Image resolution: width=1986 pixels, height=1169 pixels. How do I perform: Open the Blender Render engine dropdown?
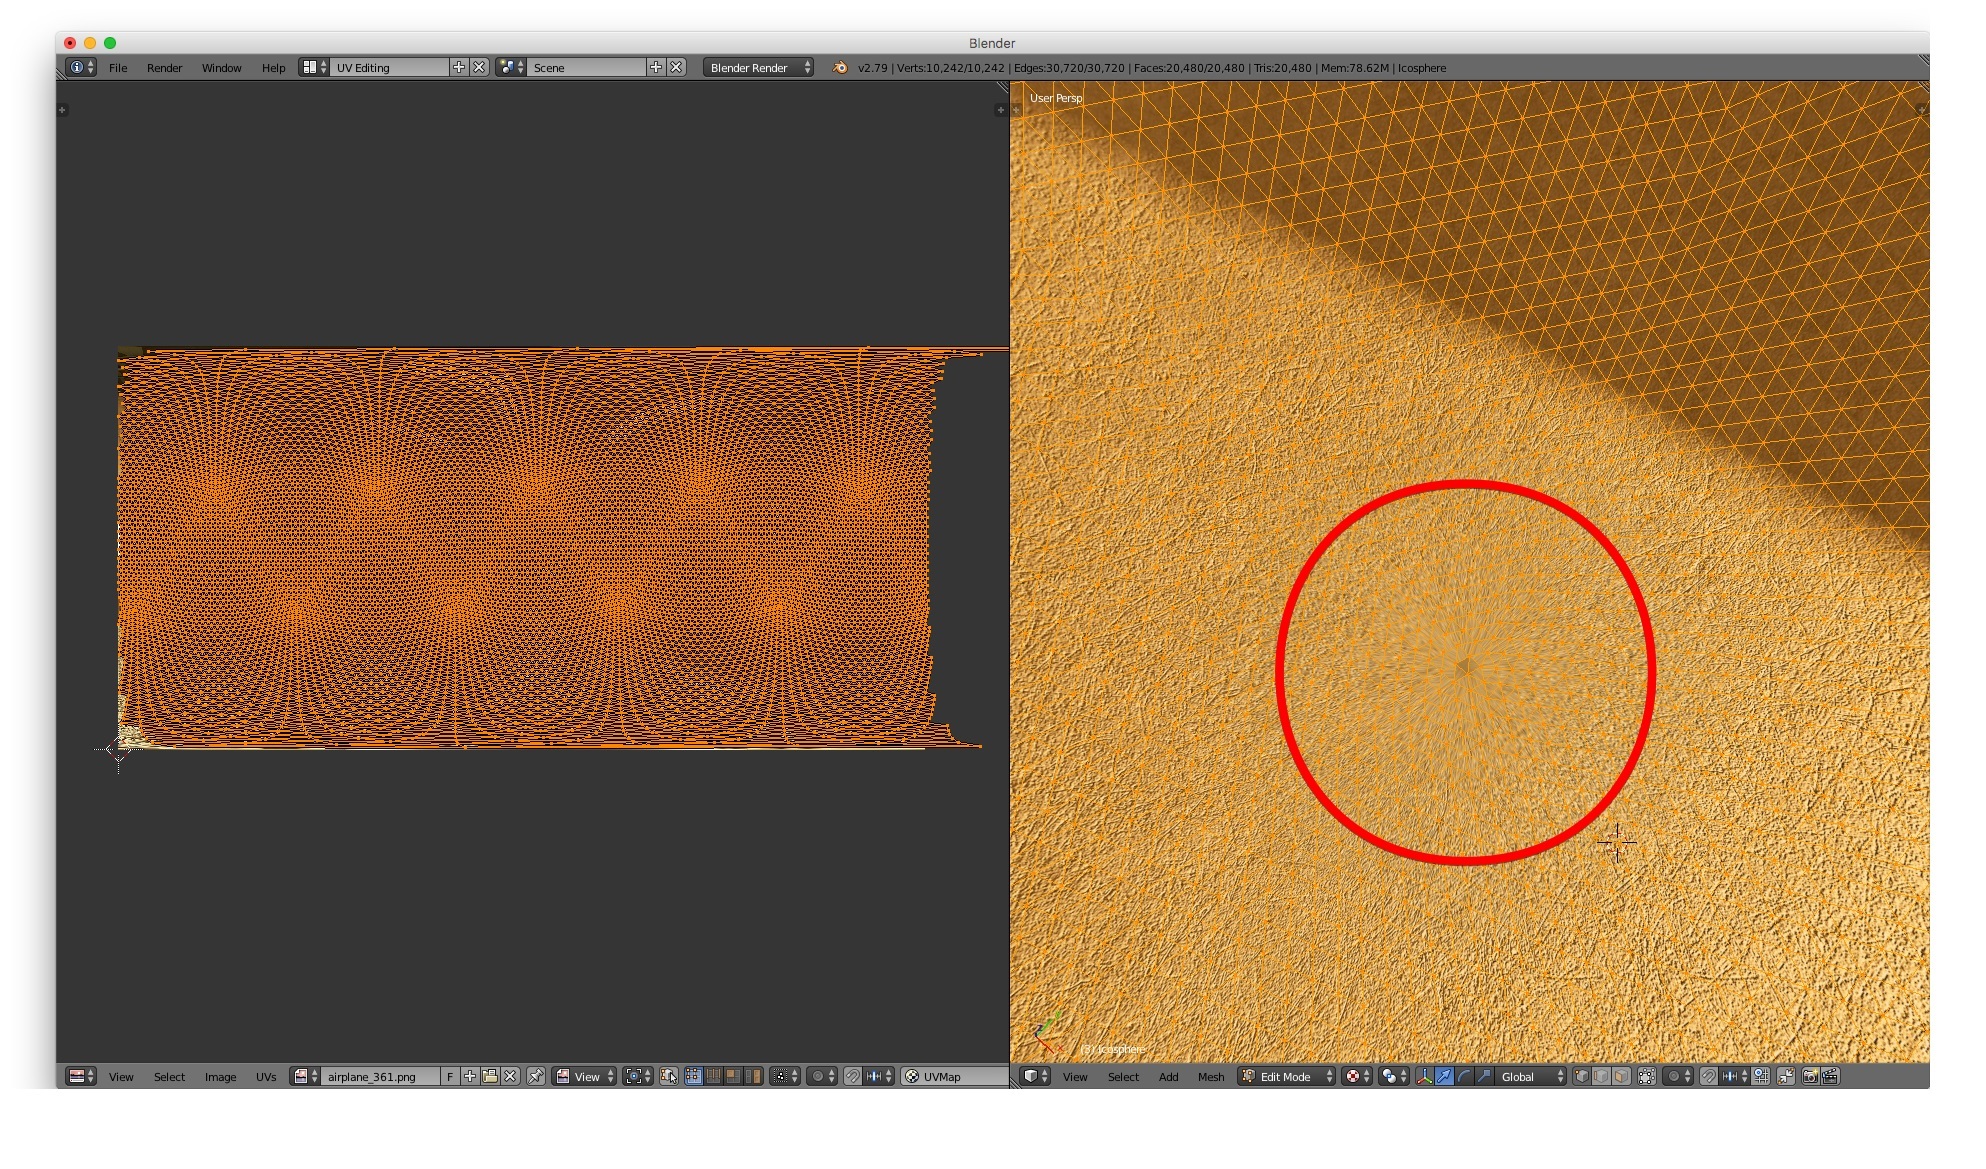(758, 67)
